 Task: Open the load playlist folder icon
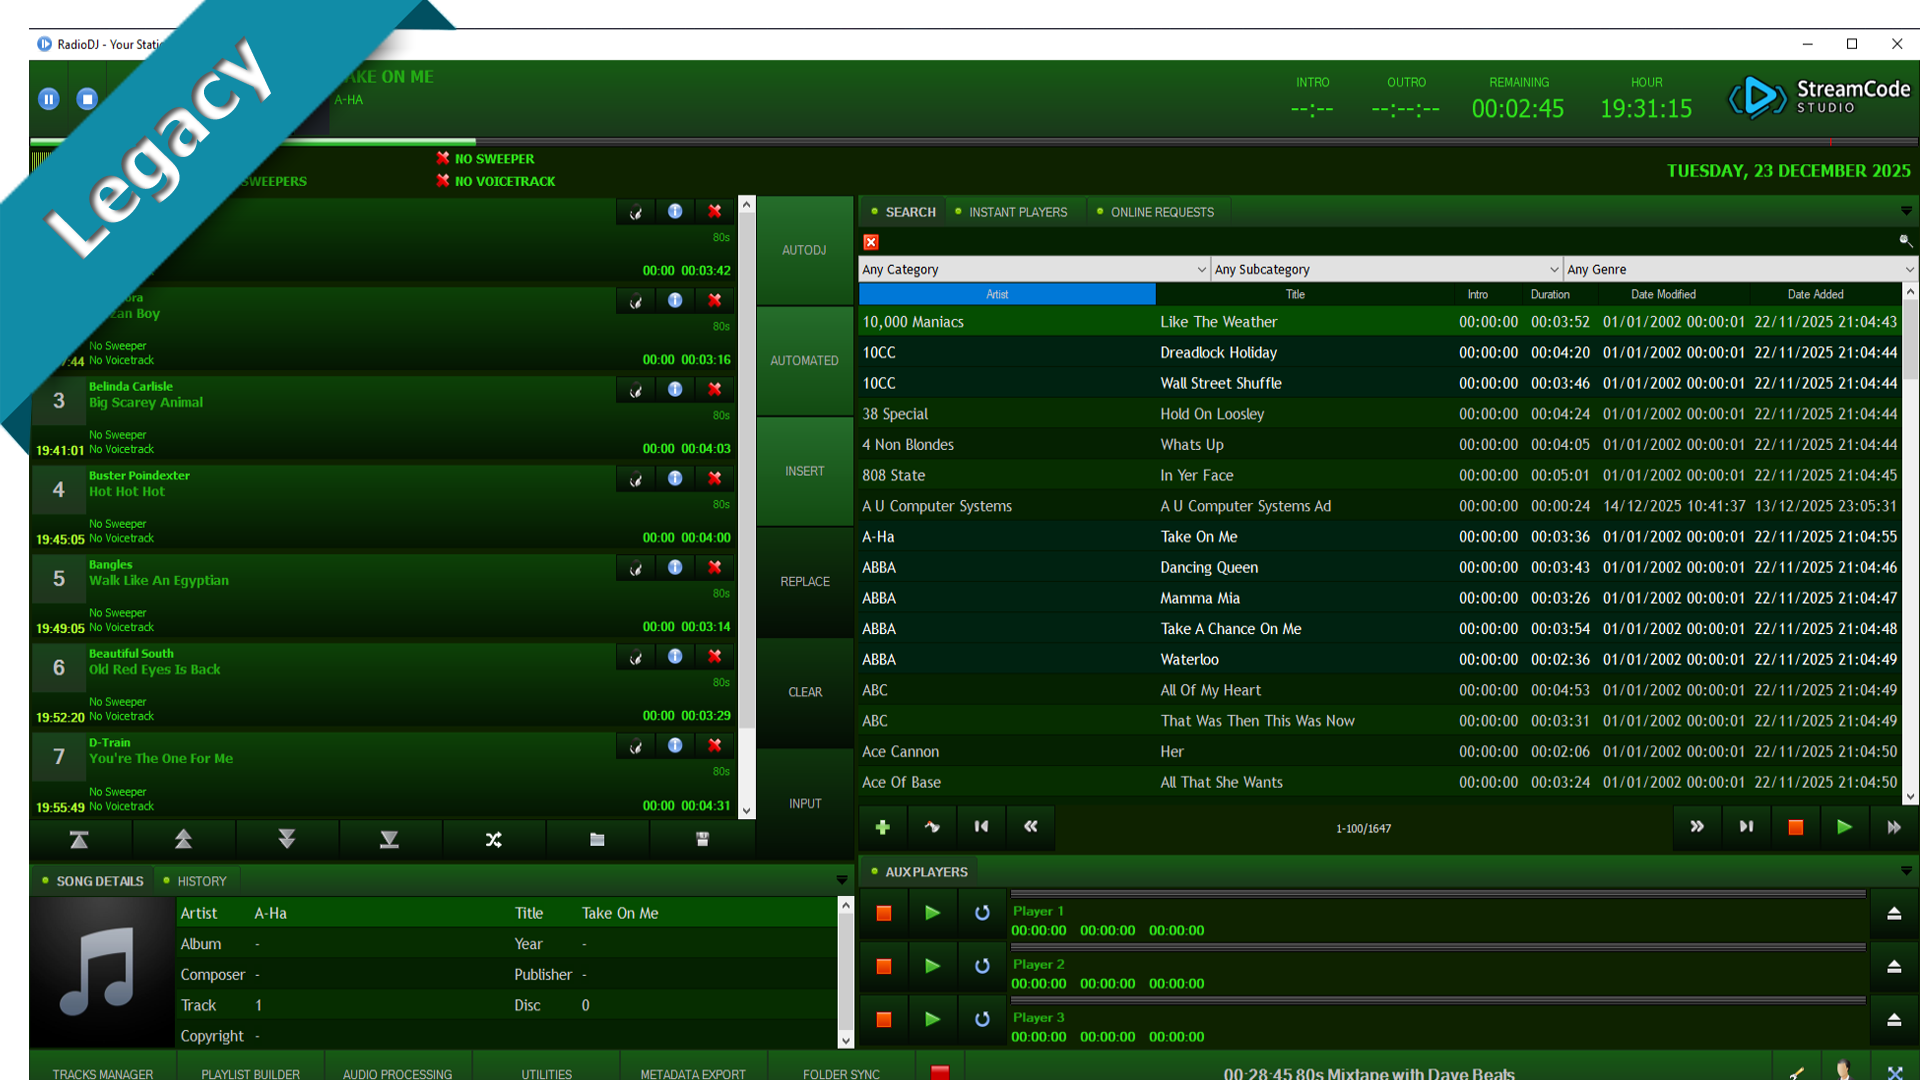[x=598, y=839]
